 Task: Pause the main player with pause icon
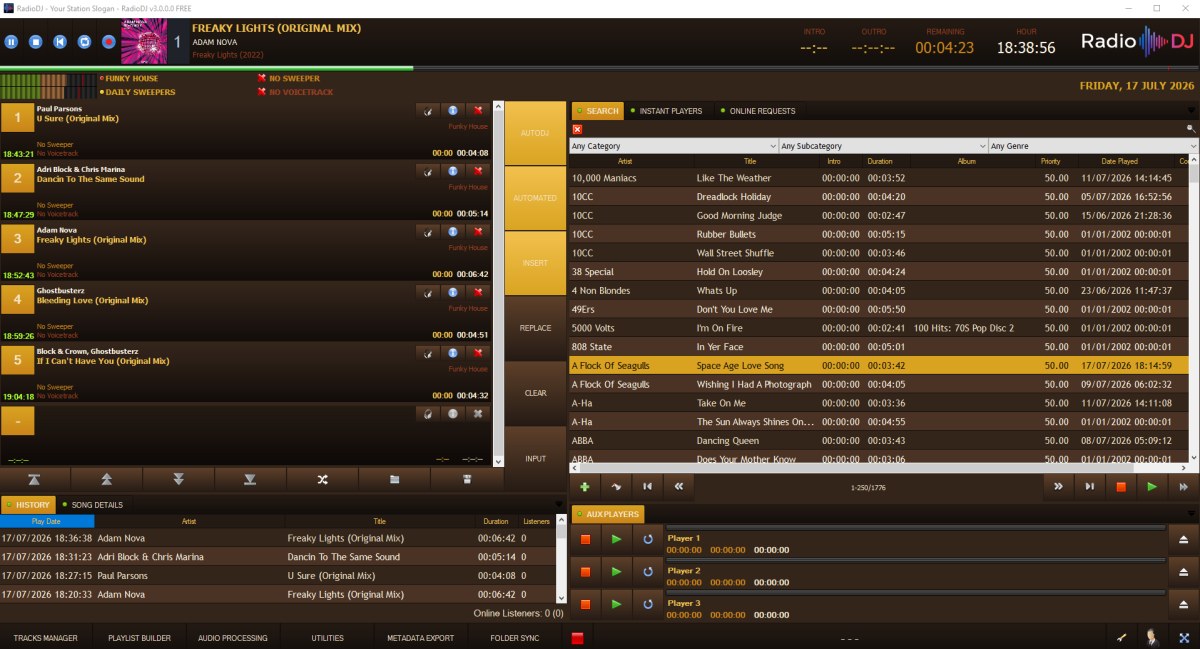[11, 42]
